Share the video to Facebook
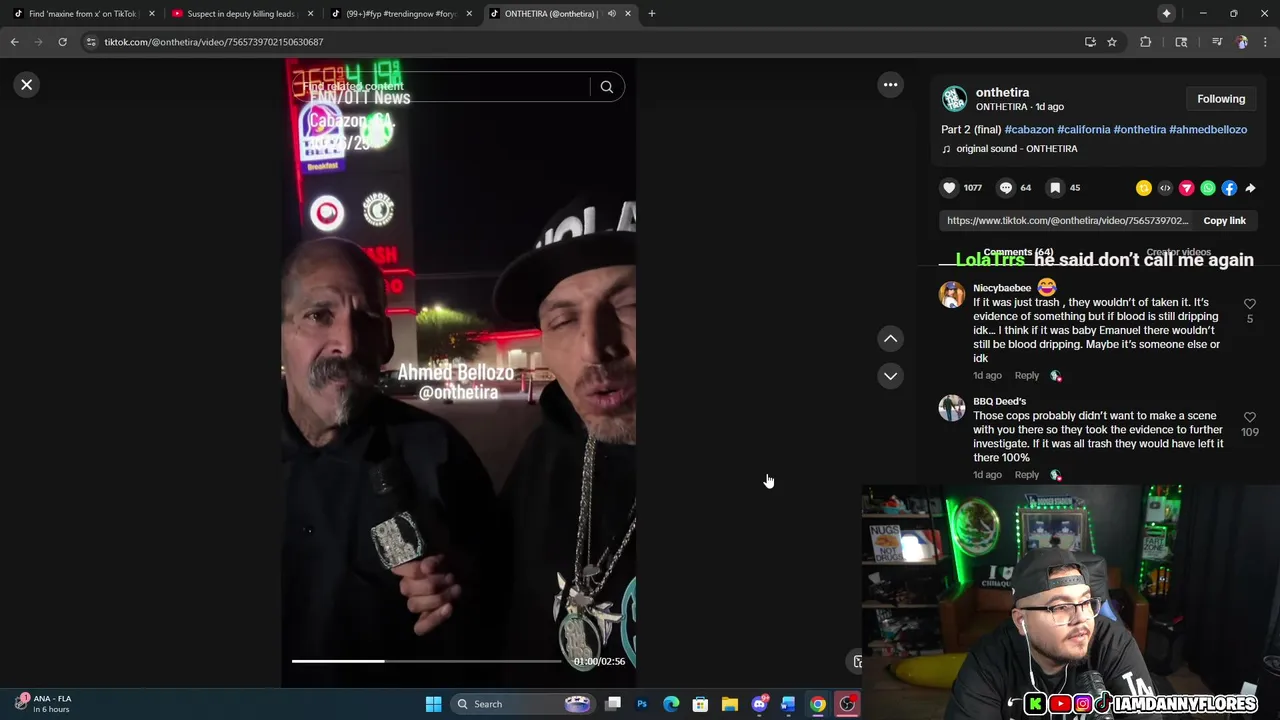The width and height of the screenshot is (1280, 720). (1229, 188)
